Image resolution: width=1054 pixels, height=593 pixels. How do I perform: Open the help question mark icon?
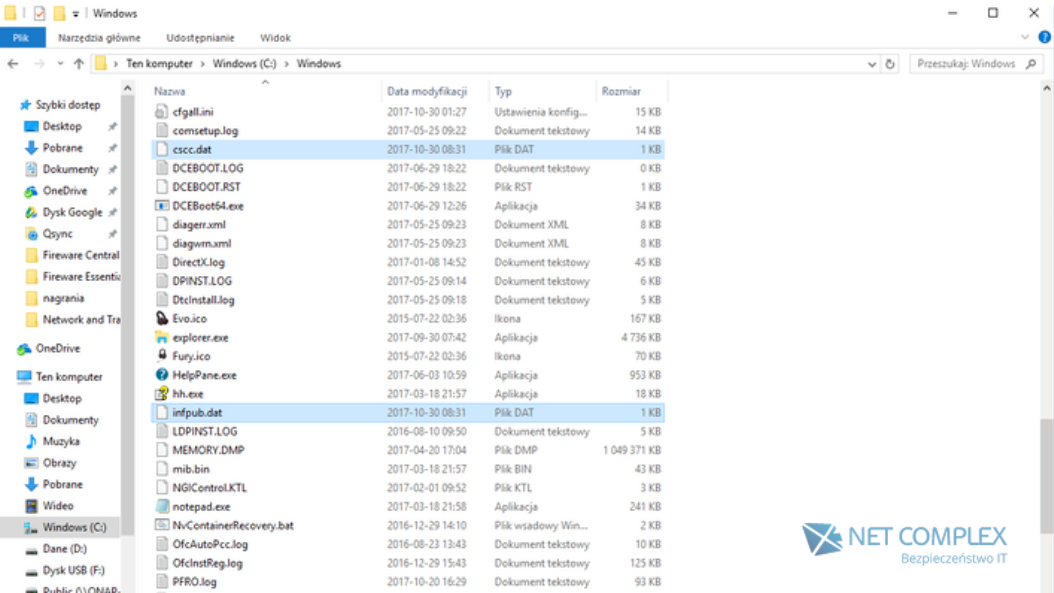pos(1045,38)
